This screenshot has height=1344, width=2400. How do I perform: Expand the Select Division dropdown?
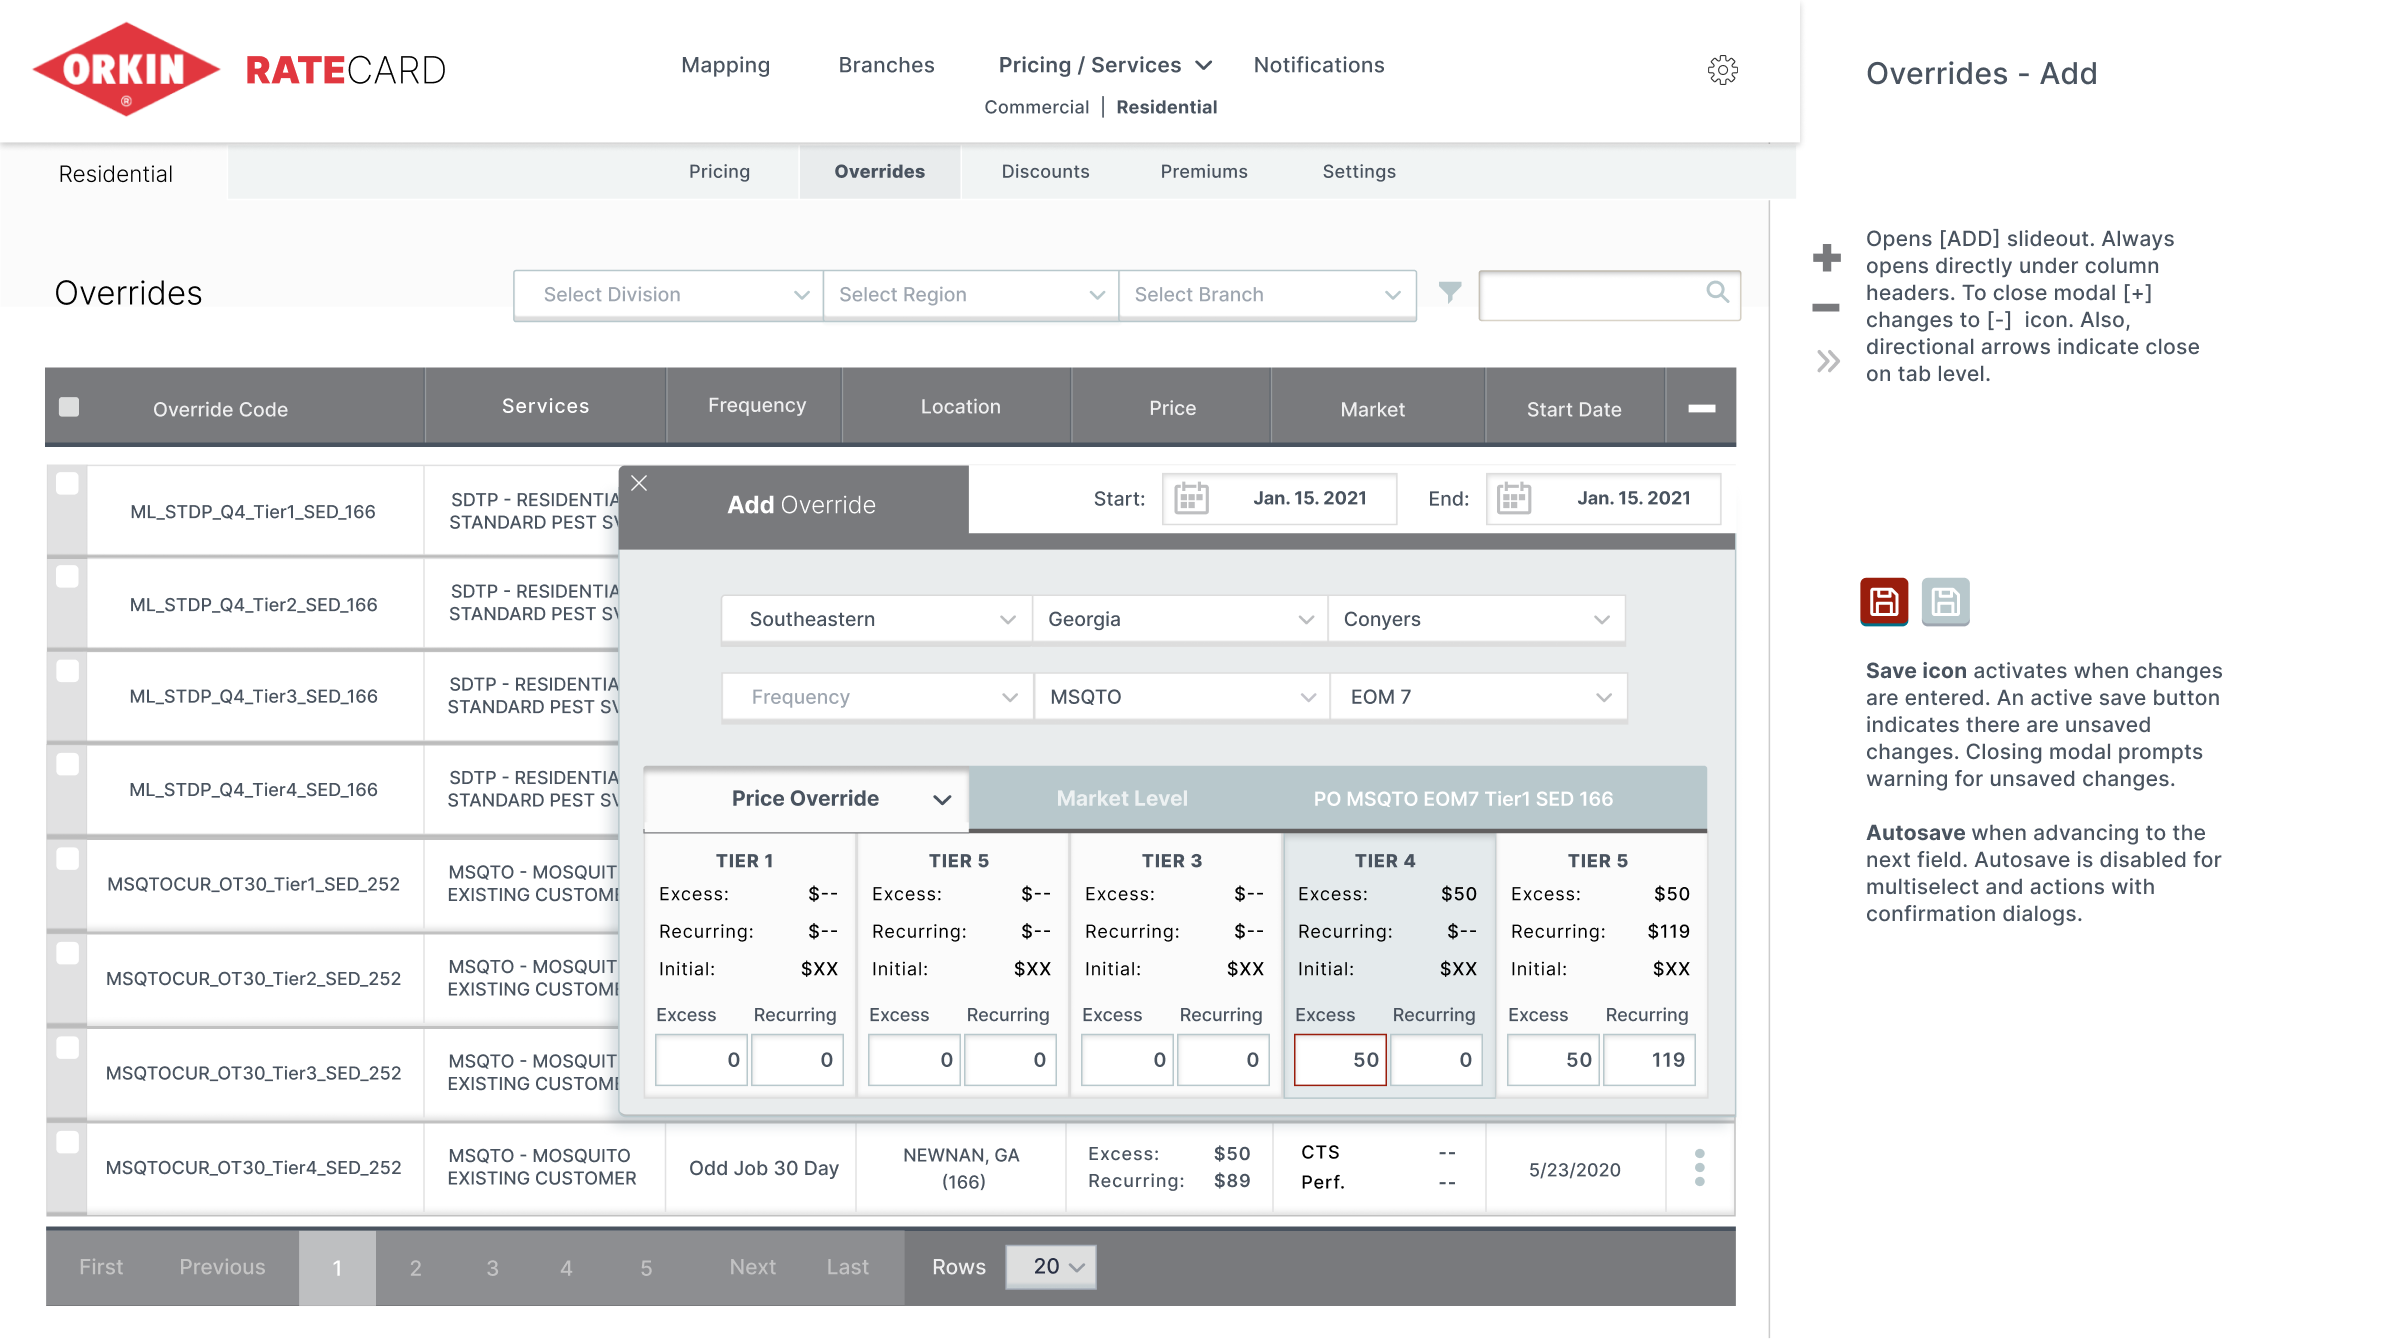668,295
